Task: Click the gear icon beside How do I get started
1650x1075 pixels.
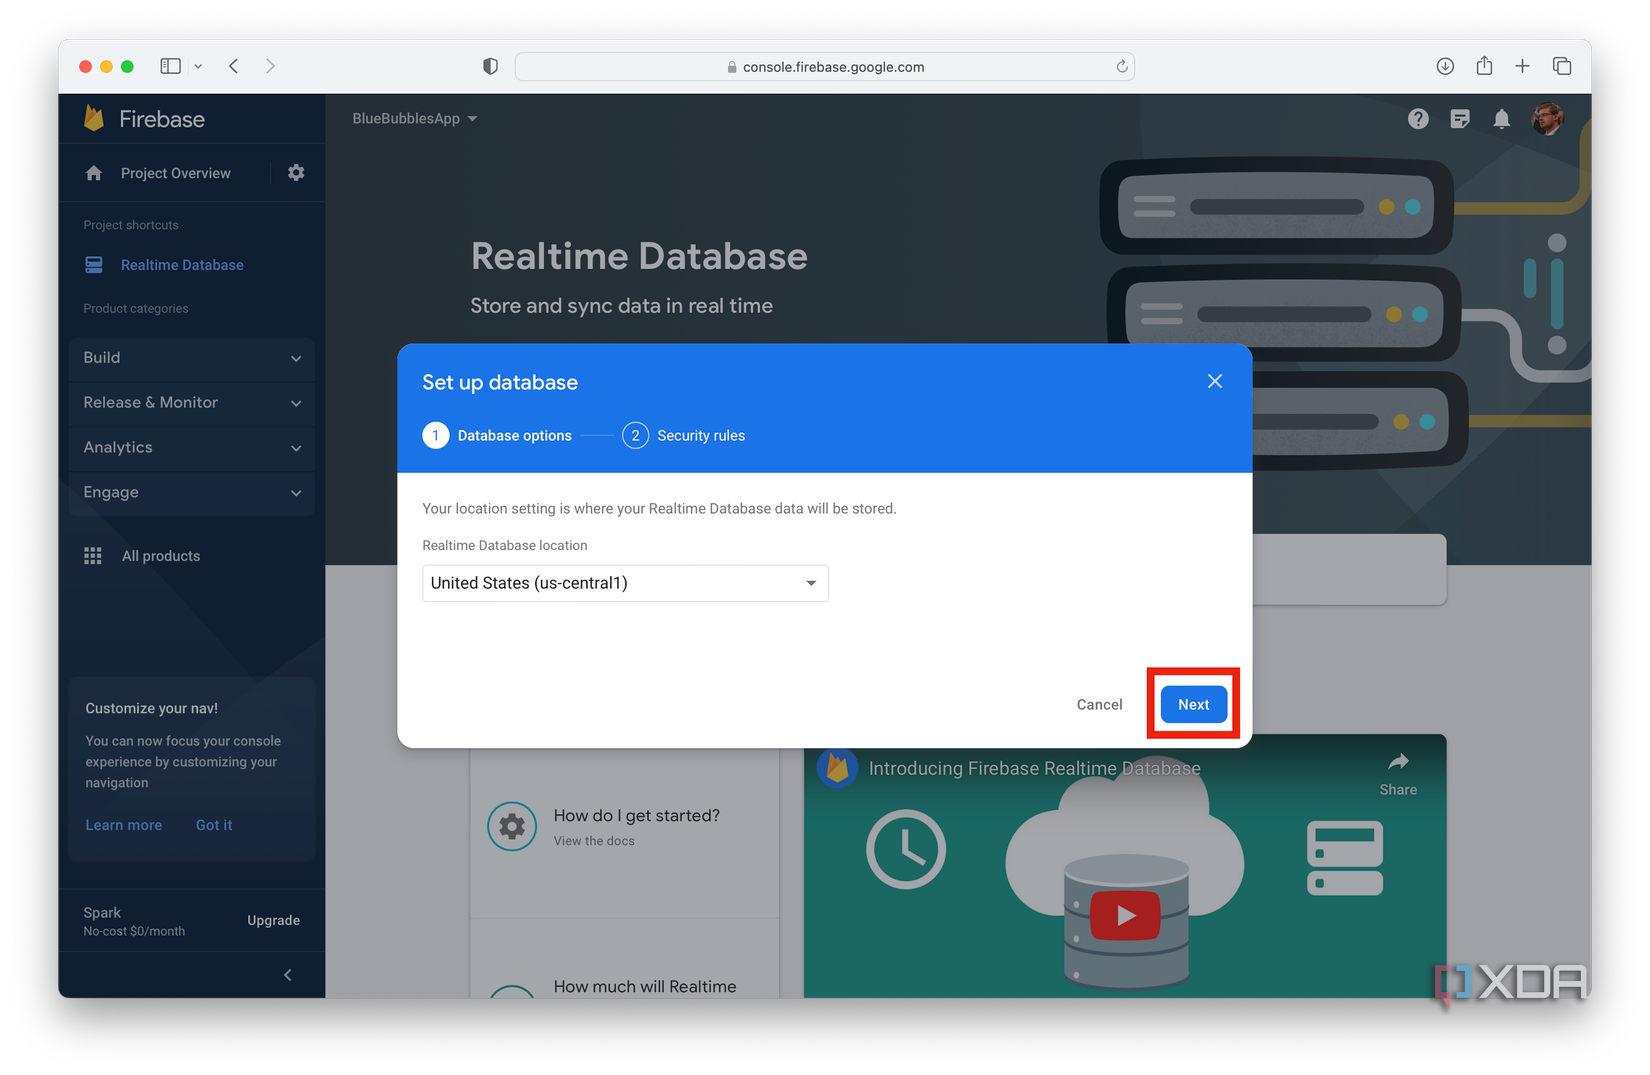Action: point(512,827)
